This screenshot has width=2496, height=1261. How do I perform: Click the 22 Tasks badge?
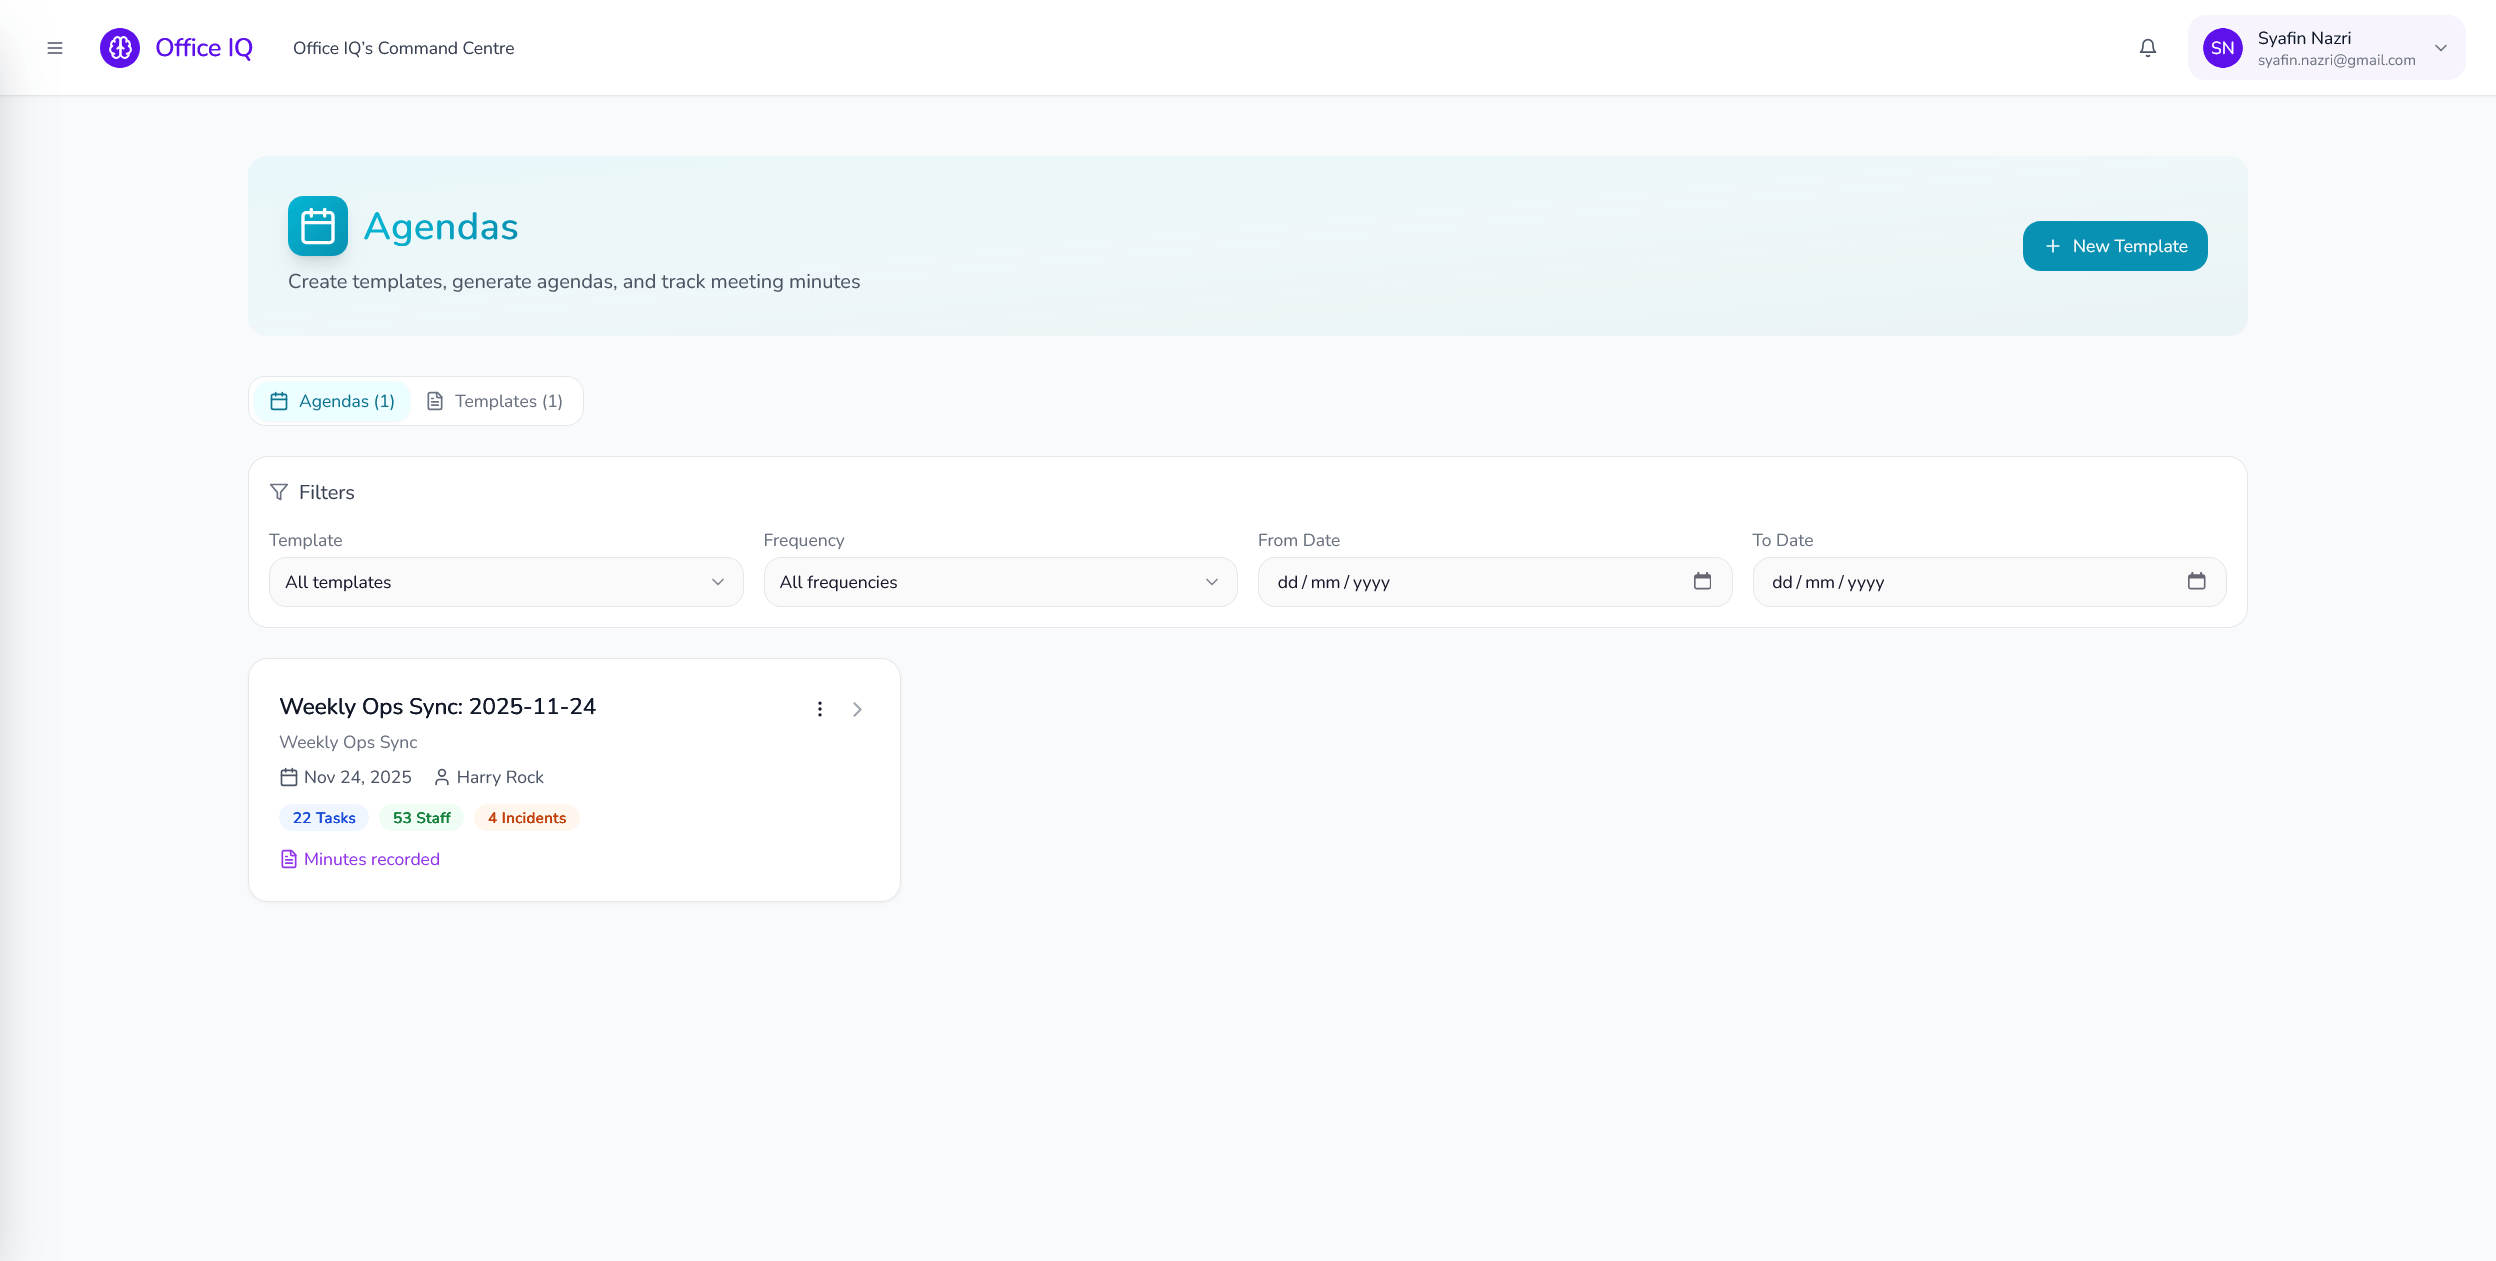[324, 818]
